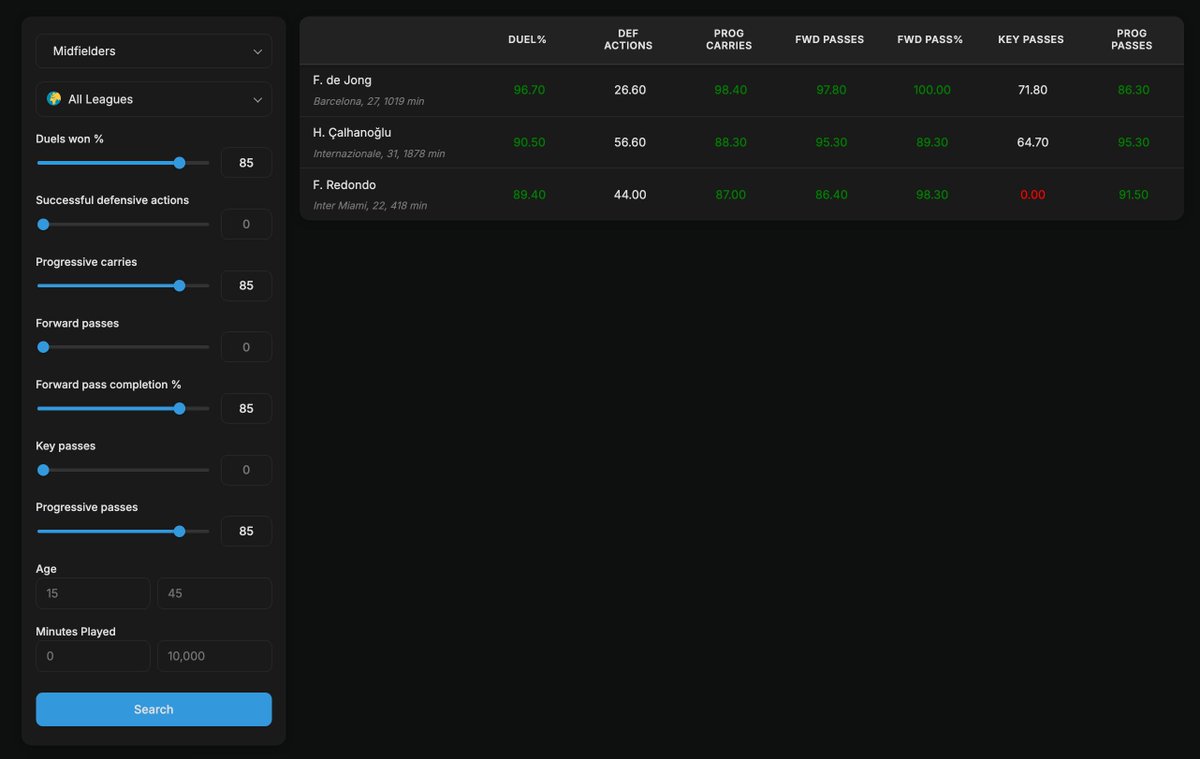
Task: Click Çalhanoğlu's fwd pass% 89.30
Action: pyautogui.click(x=932, y=143)
